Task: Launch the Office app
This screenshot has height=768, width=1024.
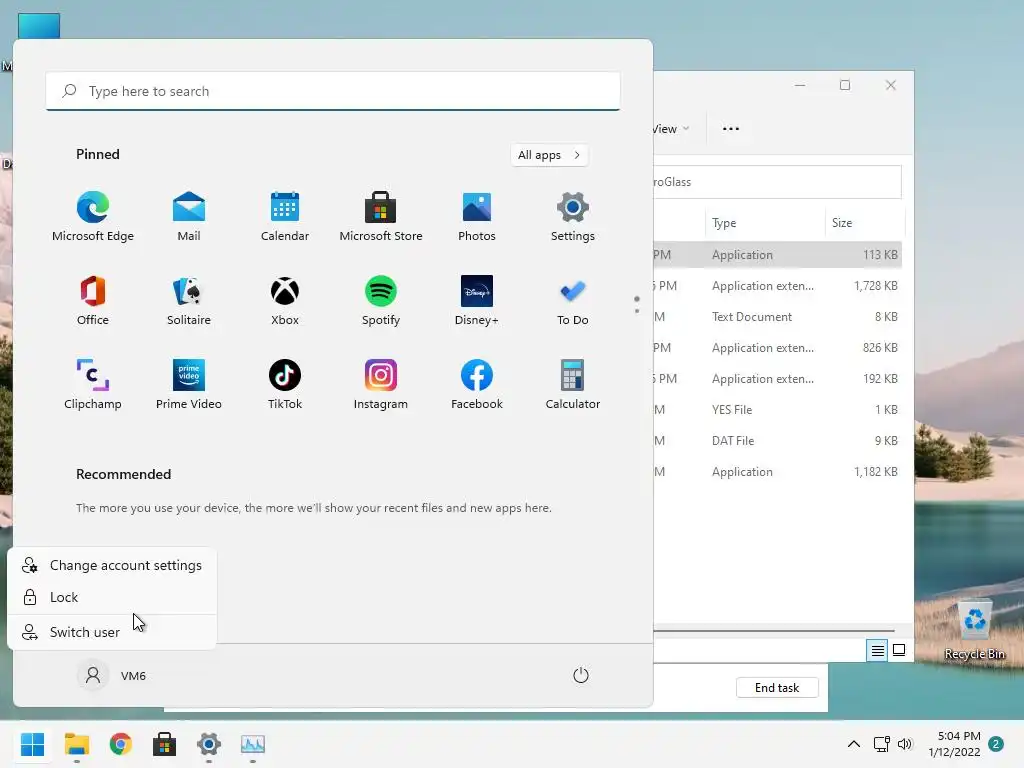Action: coord(93,300)
